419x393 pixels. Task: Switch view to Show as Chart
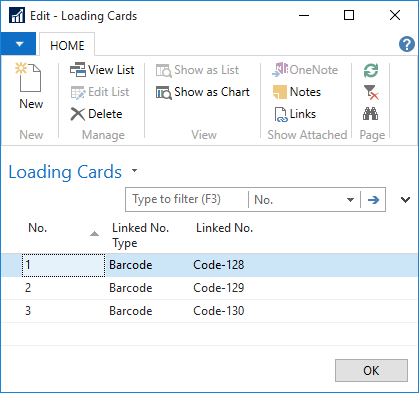[203, 92]
